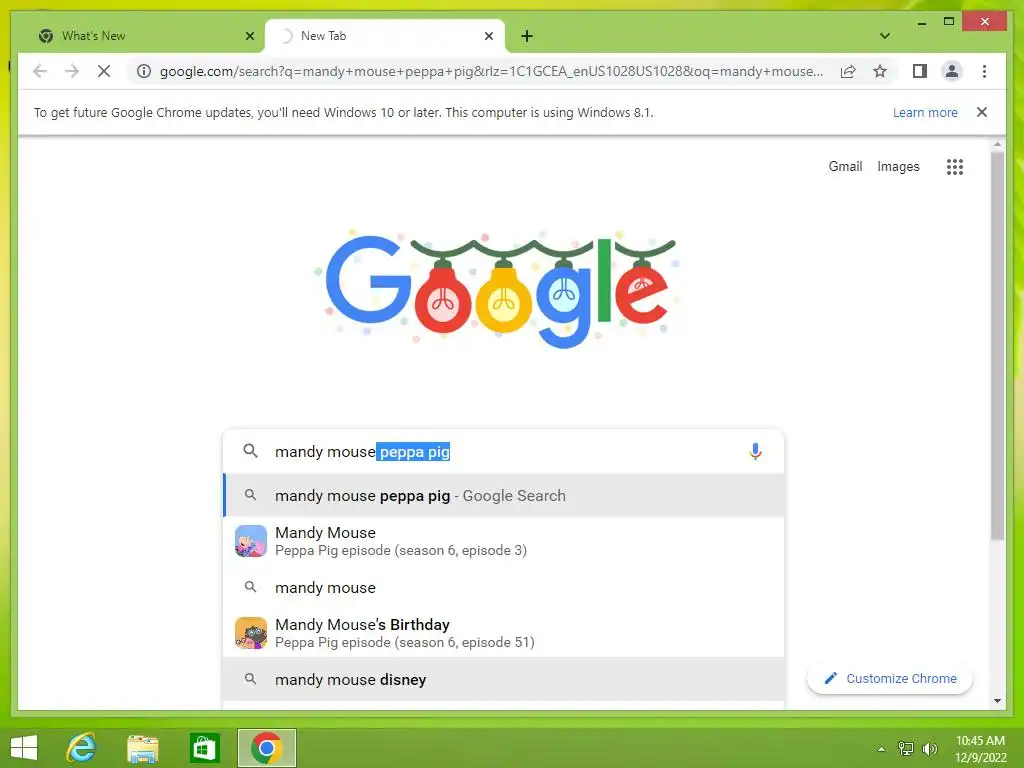Open the Google apps grid
1024x768 pixels.
(955, 167)
